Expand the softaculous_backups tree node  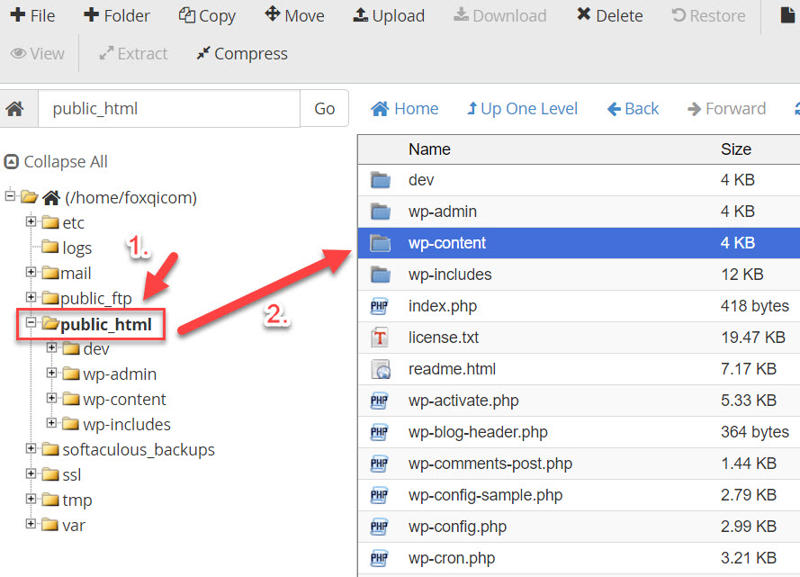point(30,449)
